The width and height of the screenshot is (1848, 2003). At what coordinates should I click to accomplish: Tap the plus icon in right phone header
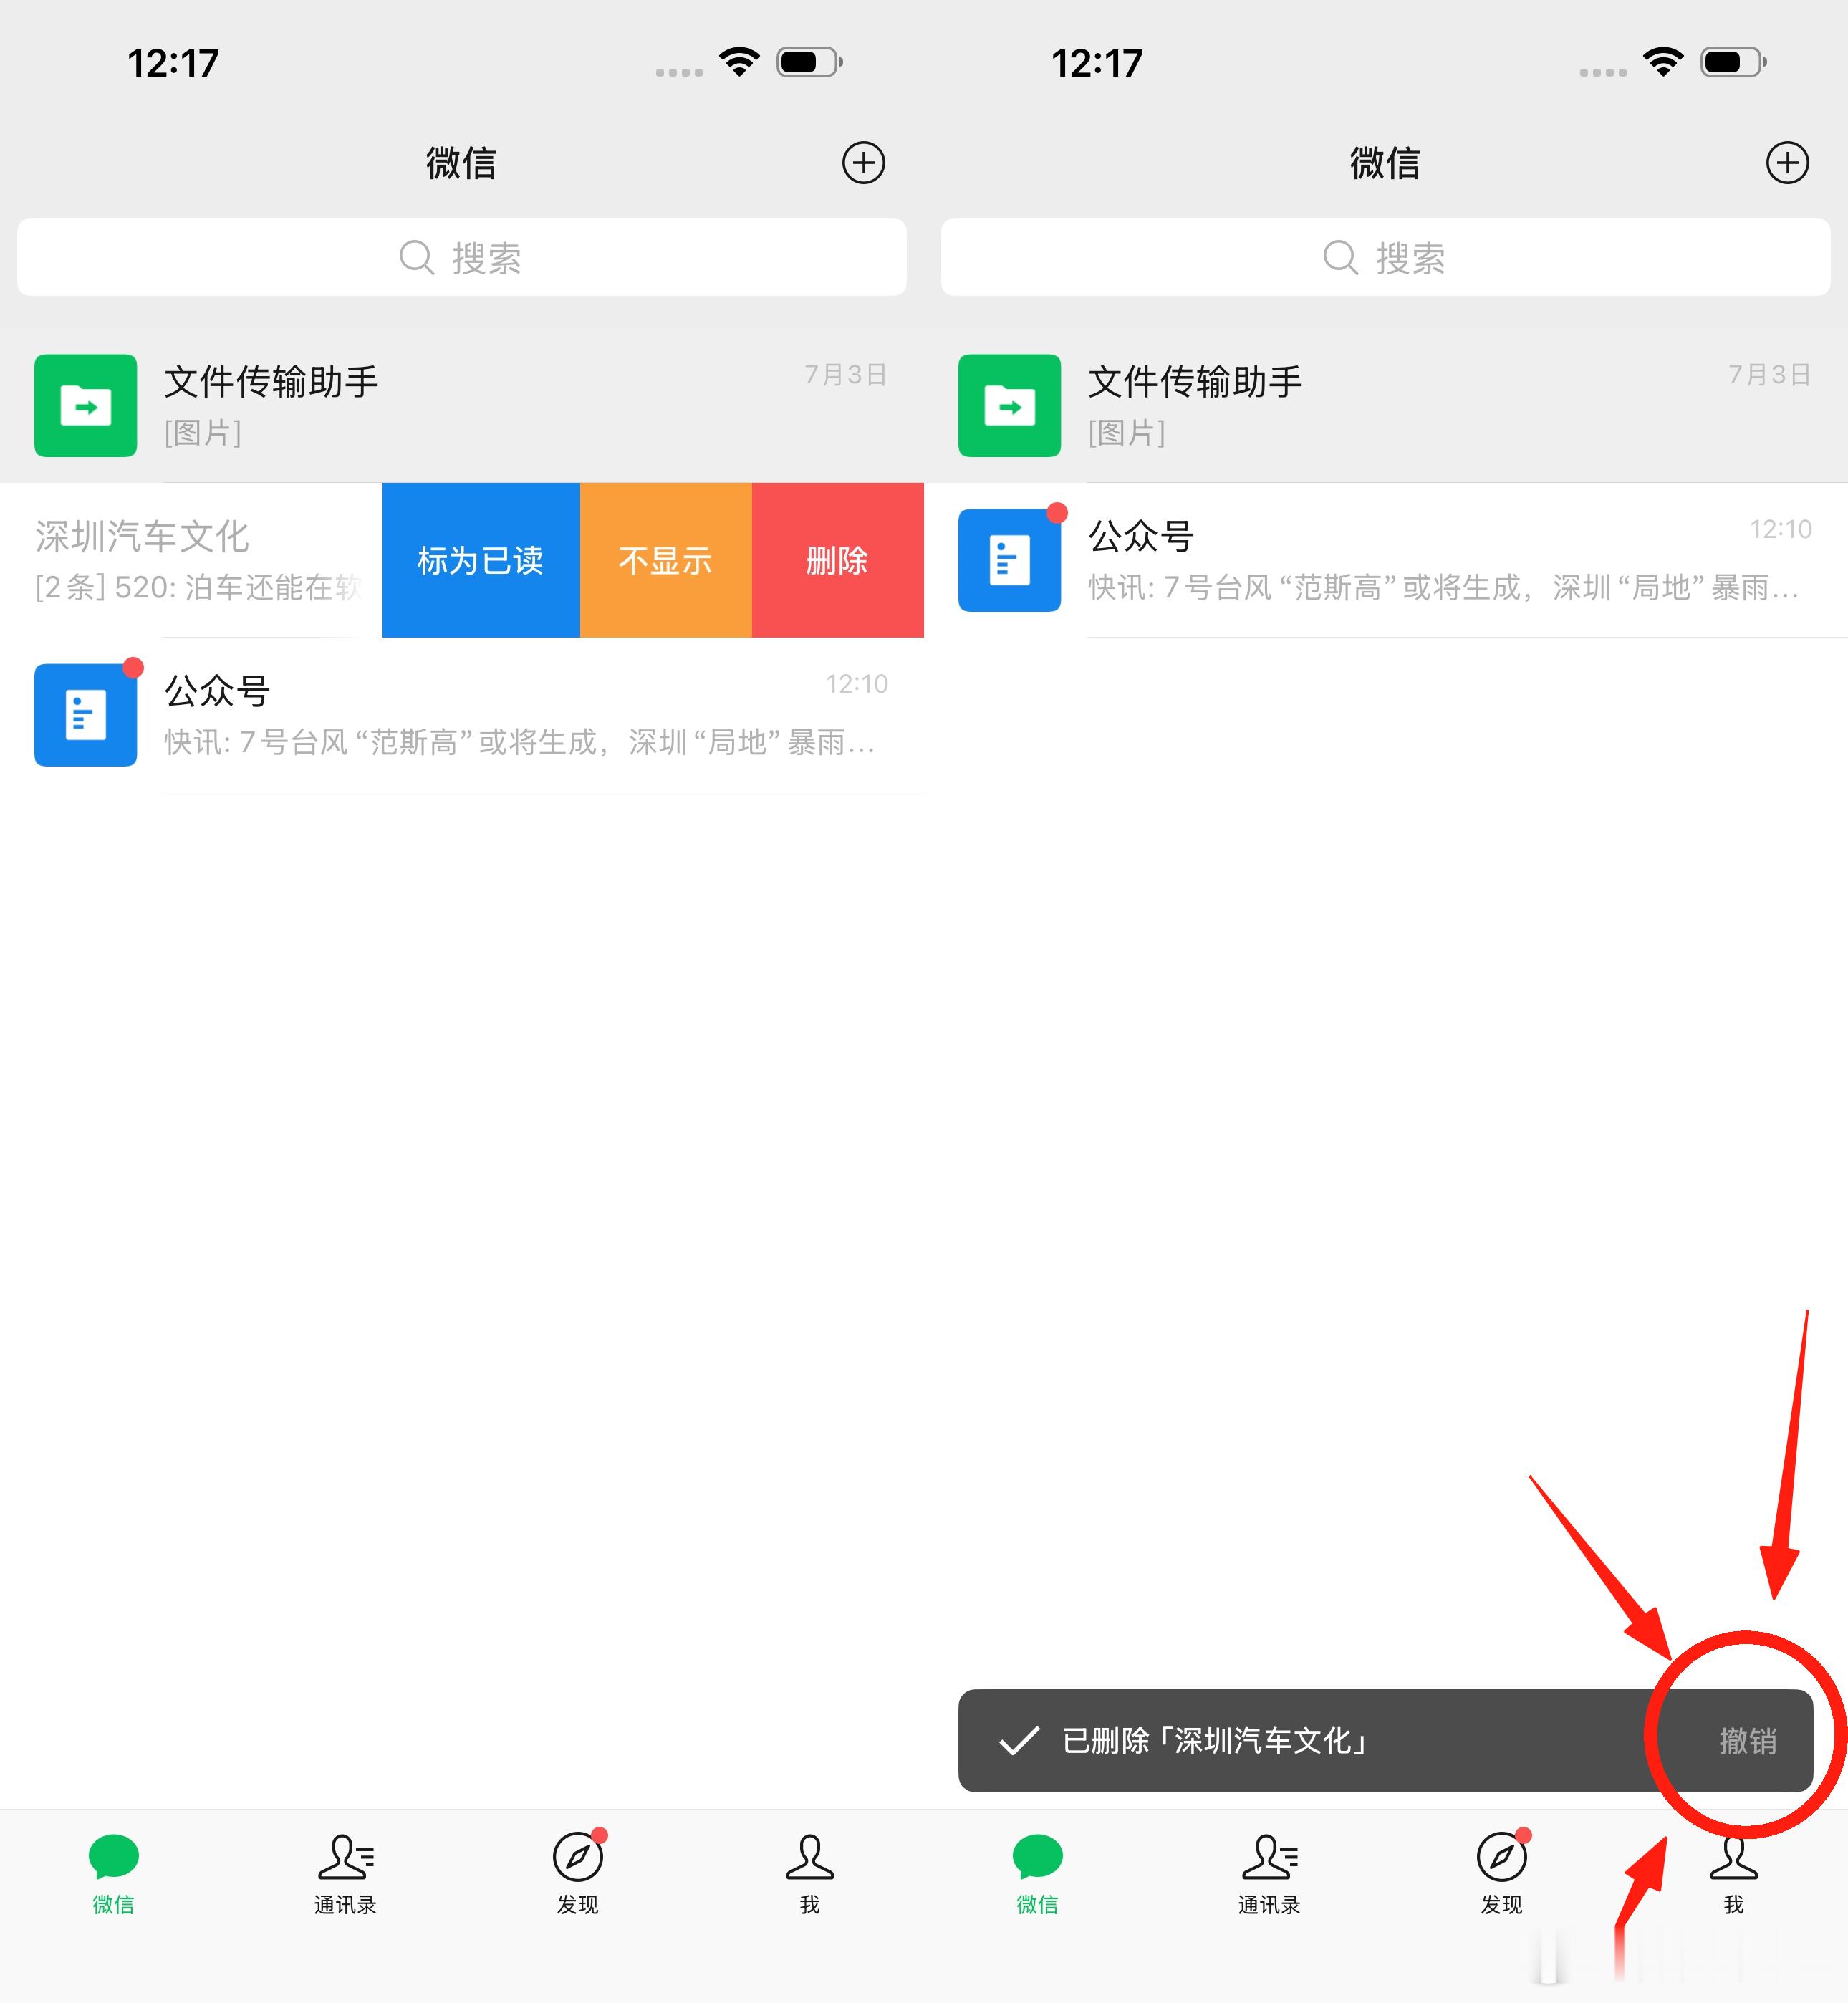pos(1787,163)
